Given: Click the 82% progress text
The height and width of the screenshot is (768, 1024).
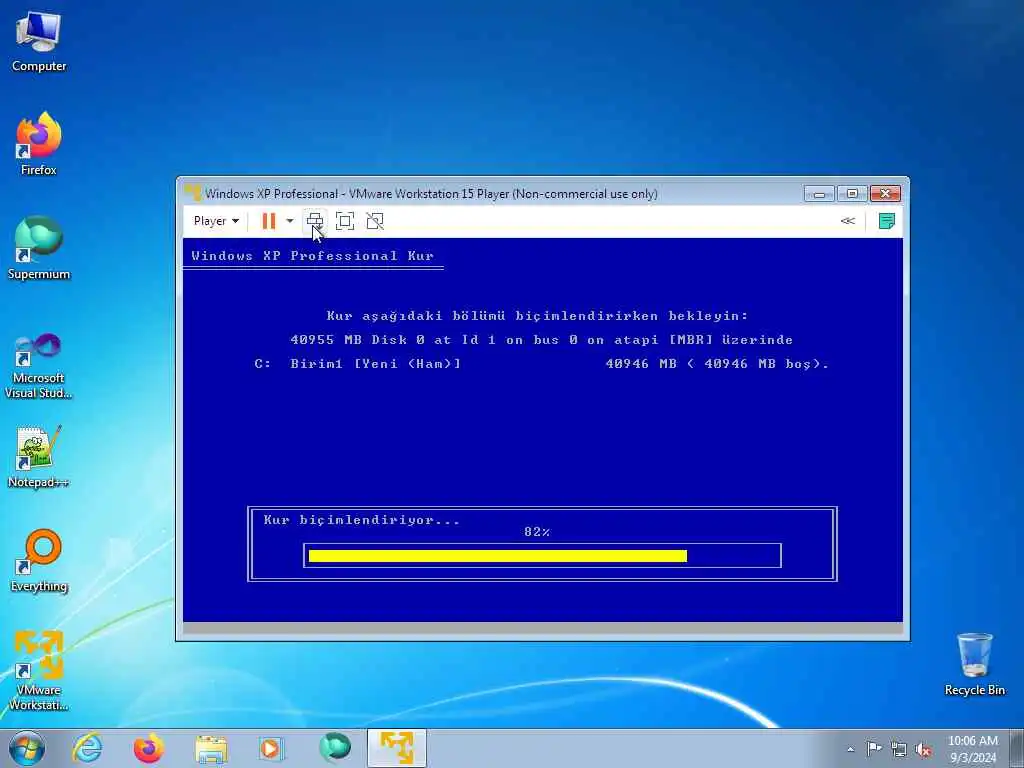Looking at the screenshot, I should tap(537, 532).
